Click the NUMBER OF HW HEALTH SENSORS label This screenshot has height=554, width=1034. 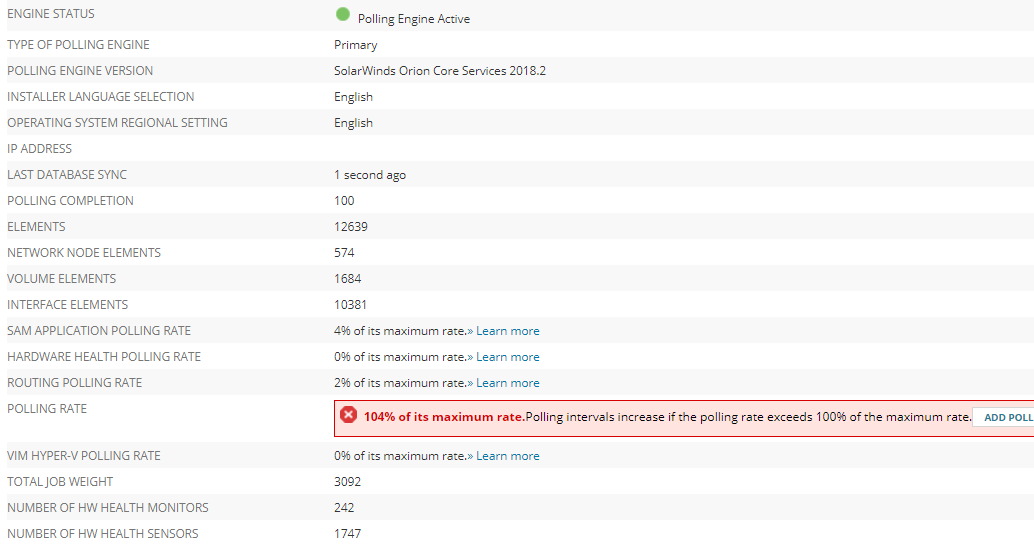point(103,534)
